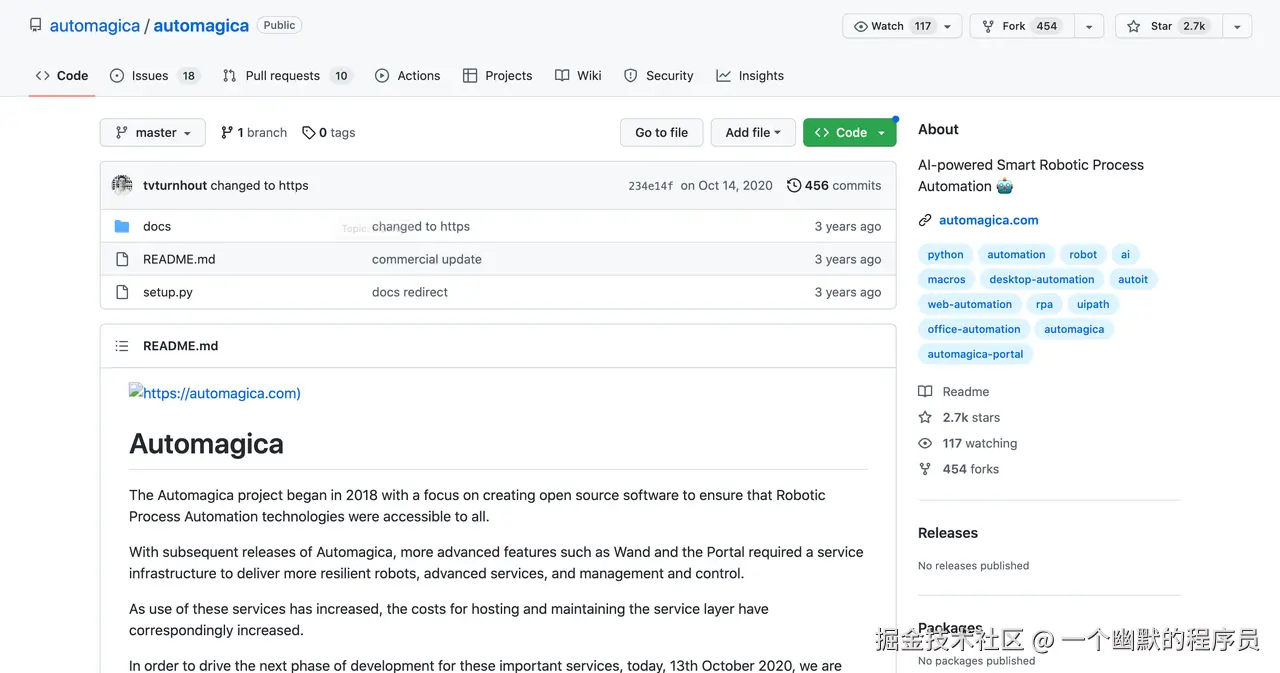Open the Add file dropdown

point(753,132)
